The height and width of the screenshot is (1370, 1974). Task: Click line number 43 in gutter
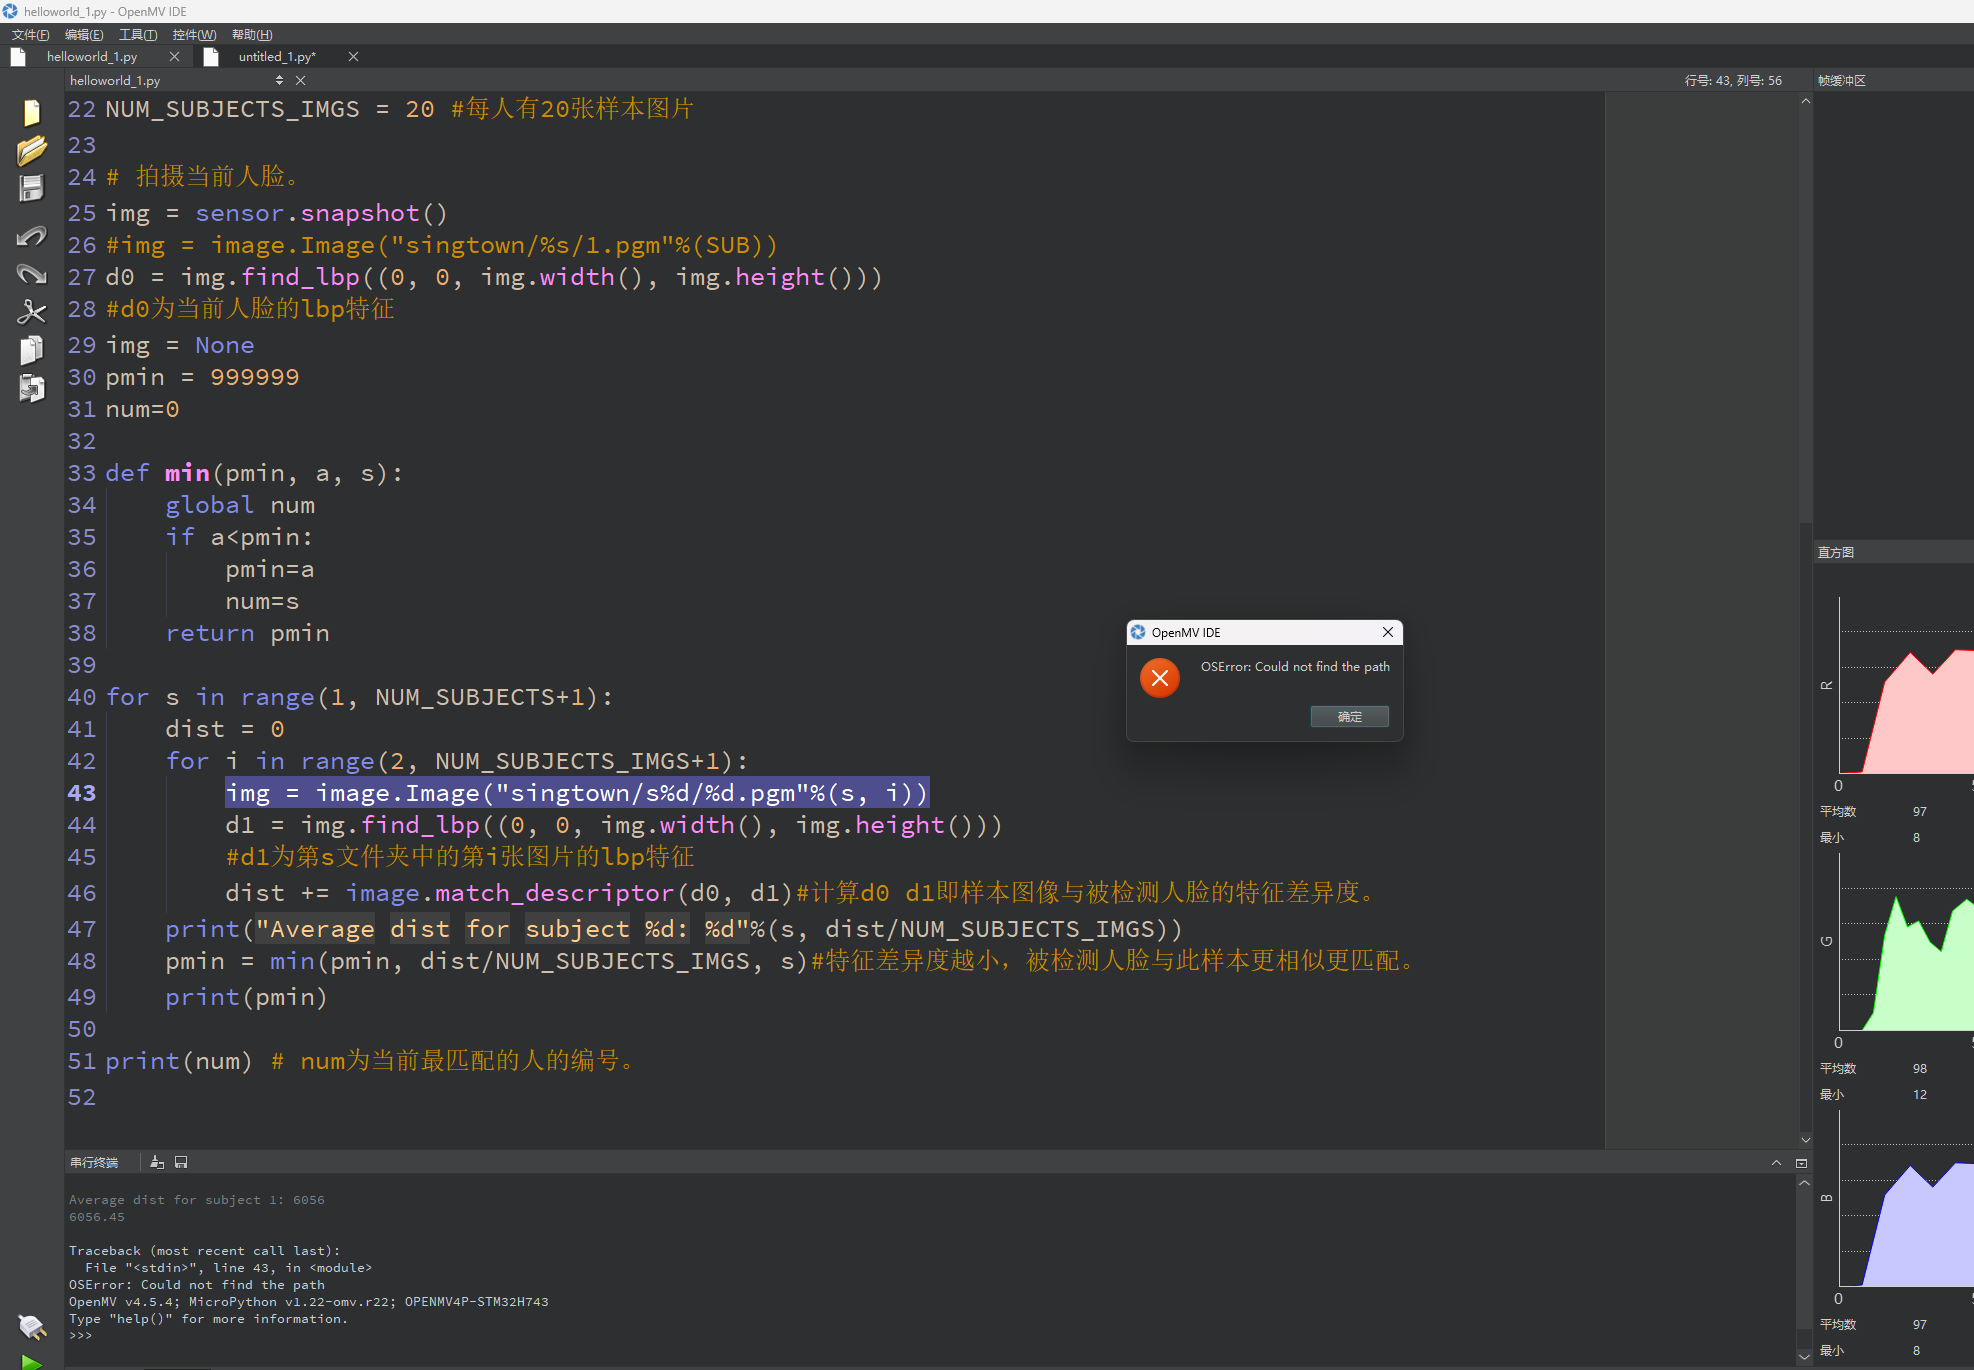tap(82, 793)
